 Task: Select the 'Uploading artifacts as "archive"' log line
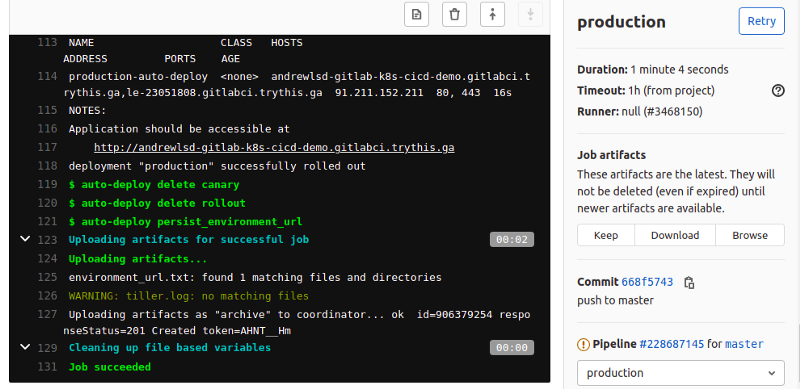click(x=296, y=323)
